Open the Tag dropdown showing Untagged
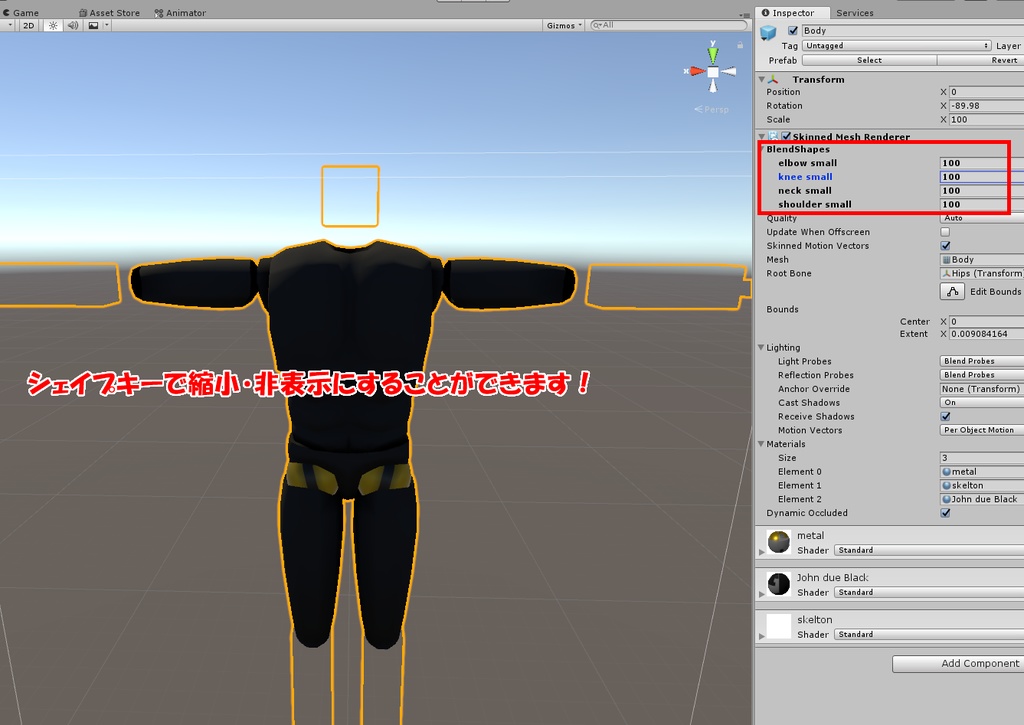This screenshot has width=1024, height=725. point(895,45)
